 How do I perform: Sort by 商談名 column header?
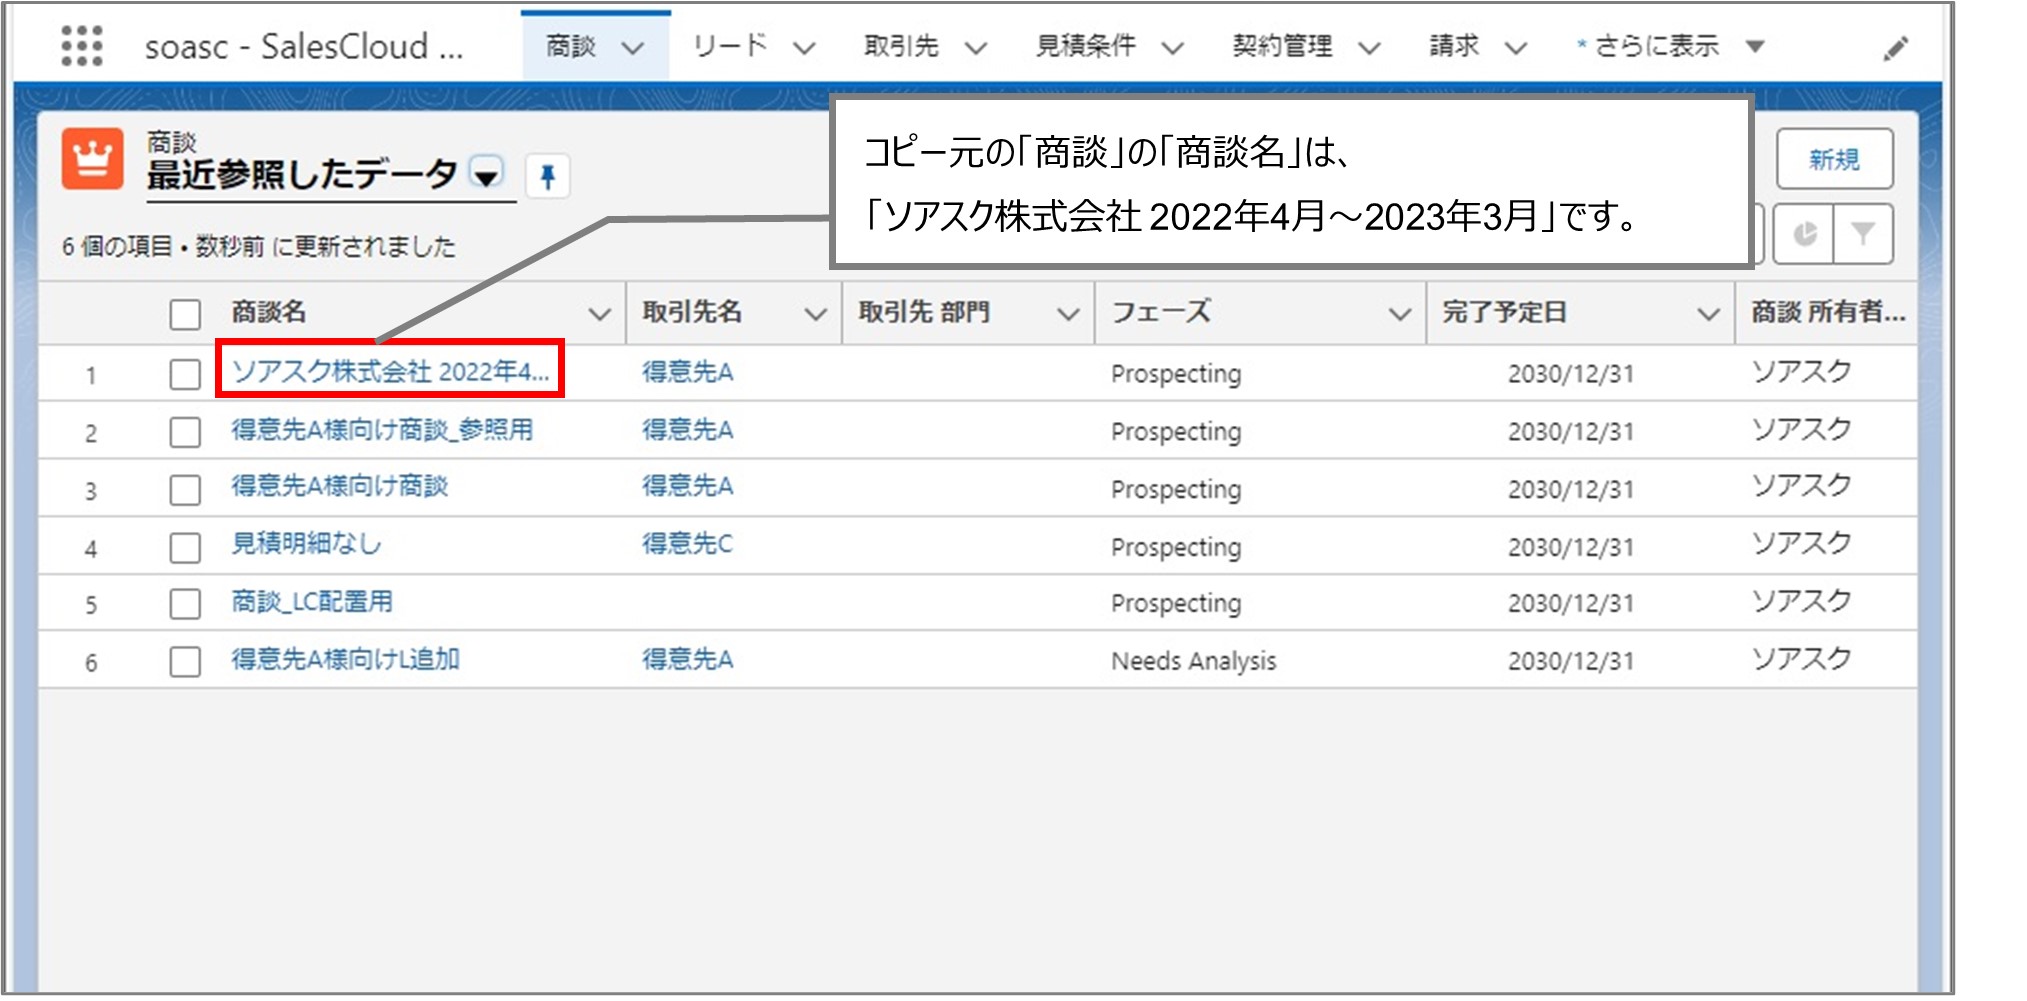click(269, 312)
